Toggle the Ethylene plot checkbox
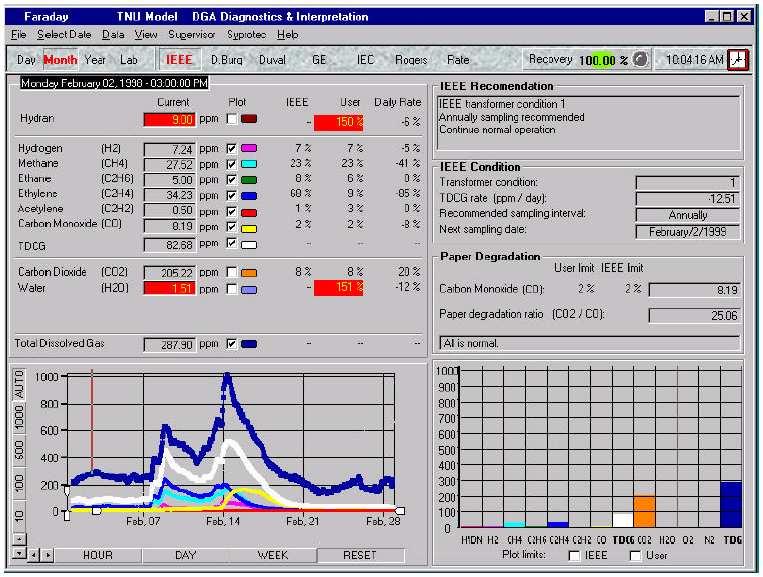The image size is (763, 577). tap(232, 196)
